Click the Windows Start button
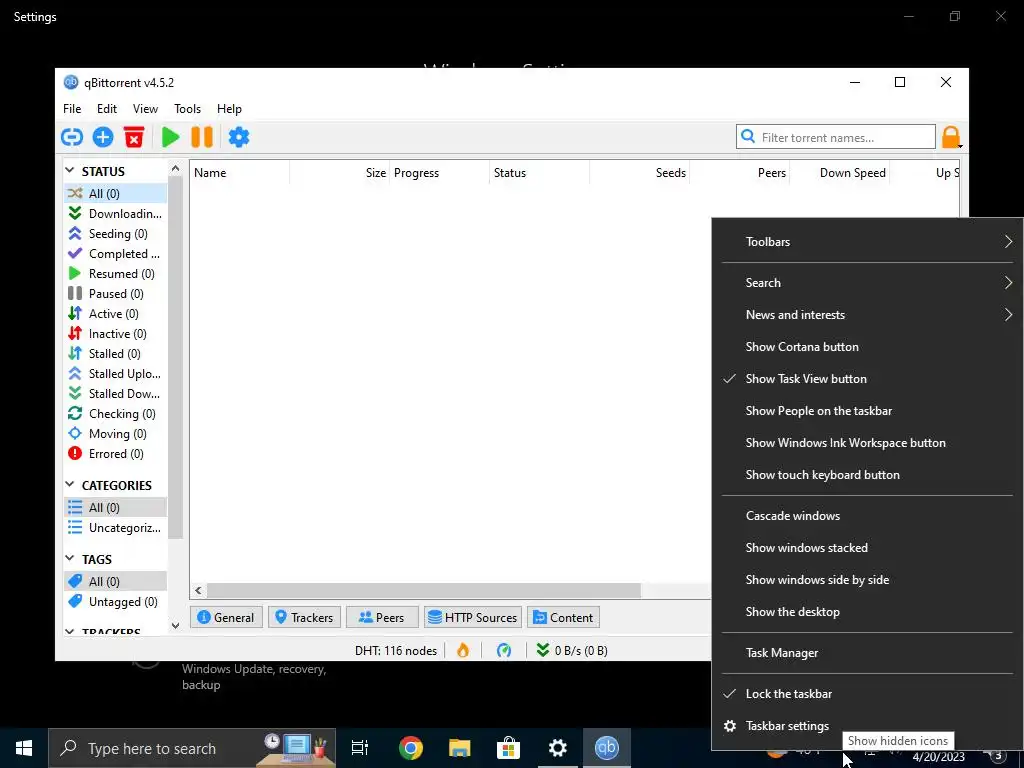 24,748
